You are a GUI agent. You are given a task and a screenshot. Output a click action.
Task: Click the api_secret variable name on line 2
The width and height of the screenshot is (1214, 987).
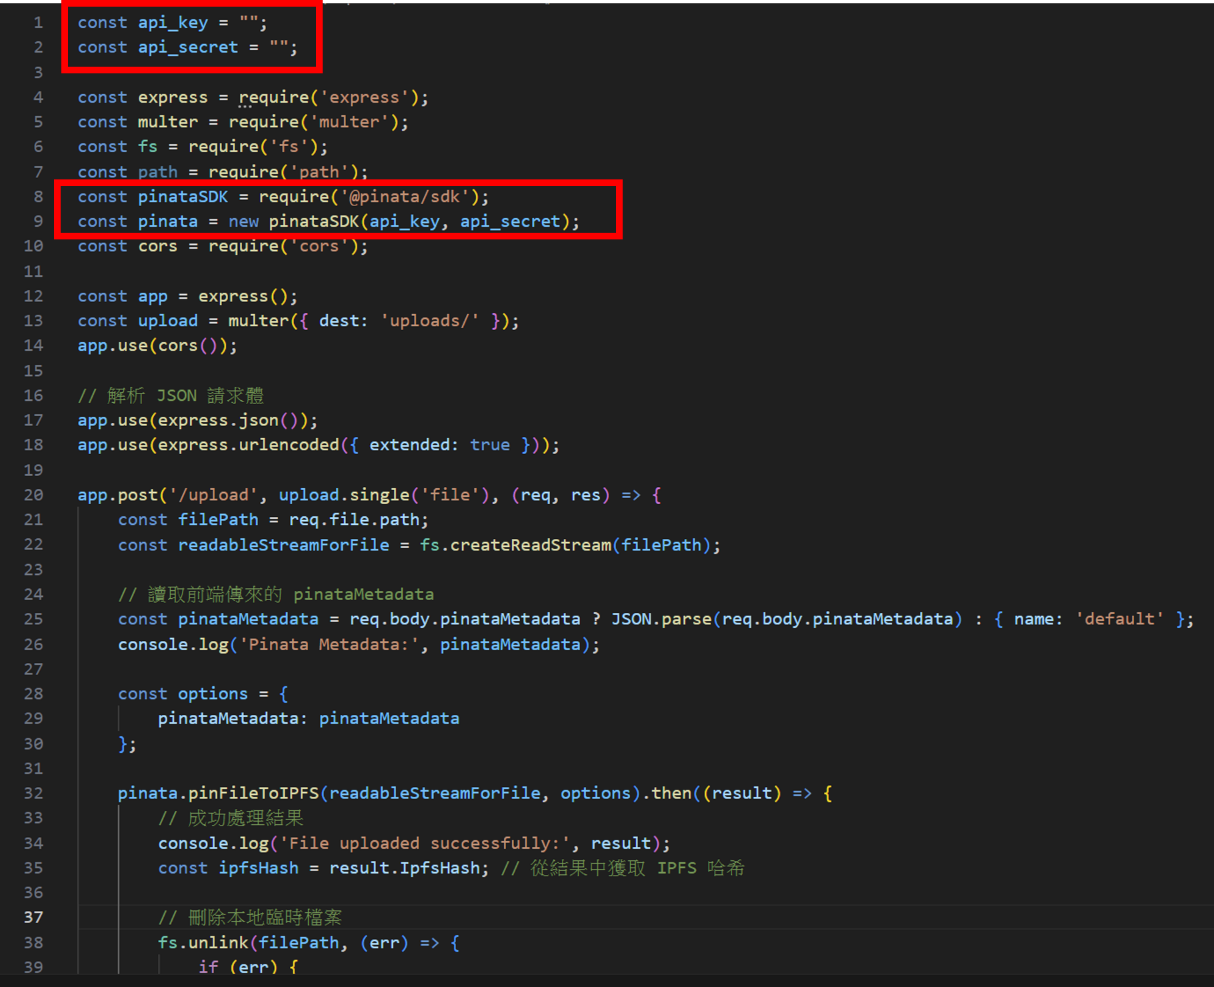[x=188, y=47]
